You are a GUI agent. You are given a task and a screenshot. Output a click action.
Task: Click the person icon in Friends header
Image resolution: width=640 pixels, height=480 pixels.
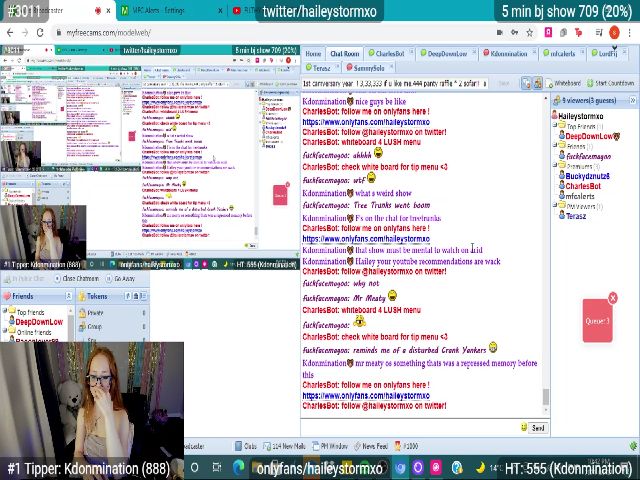pyautogui.click(x=69, y=296)
